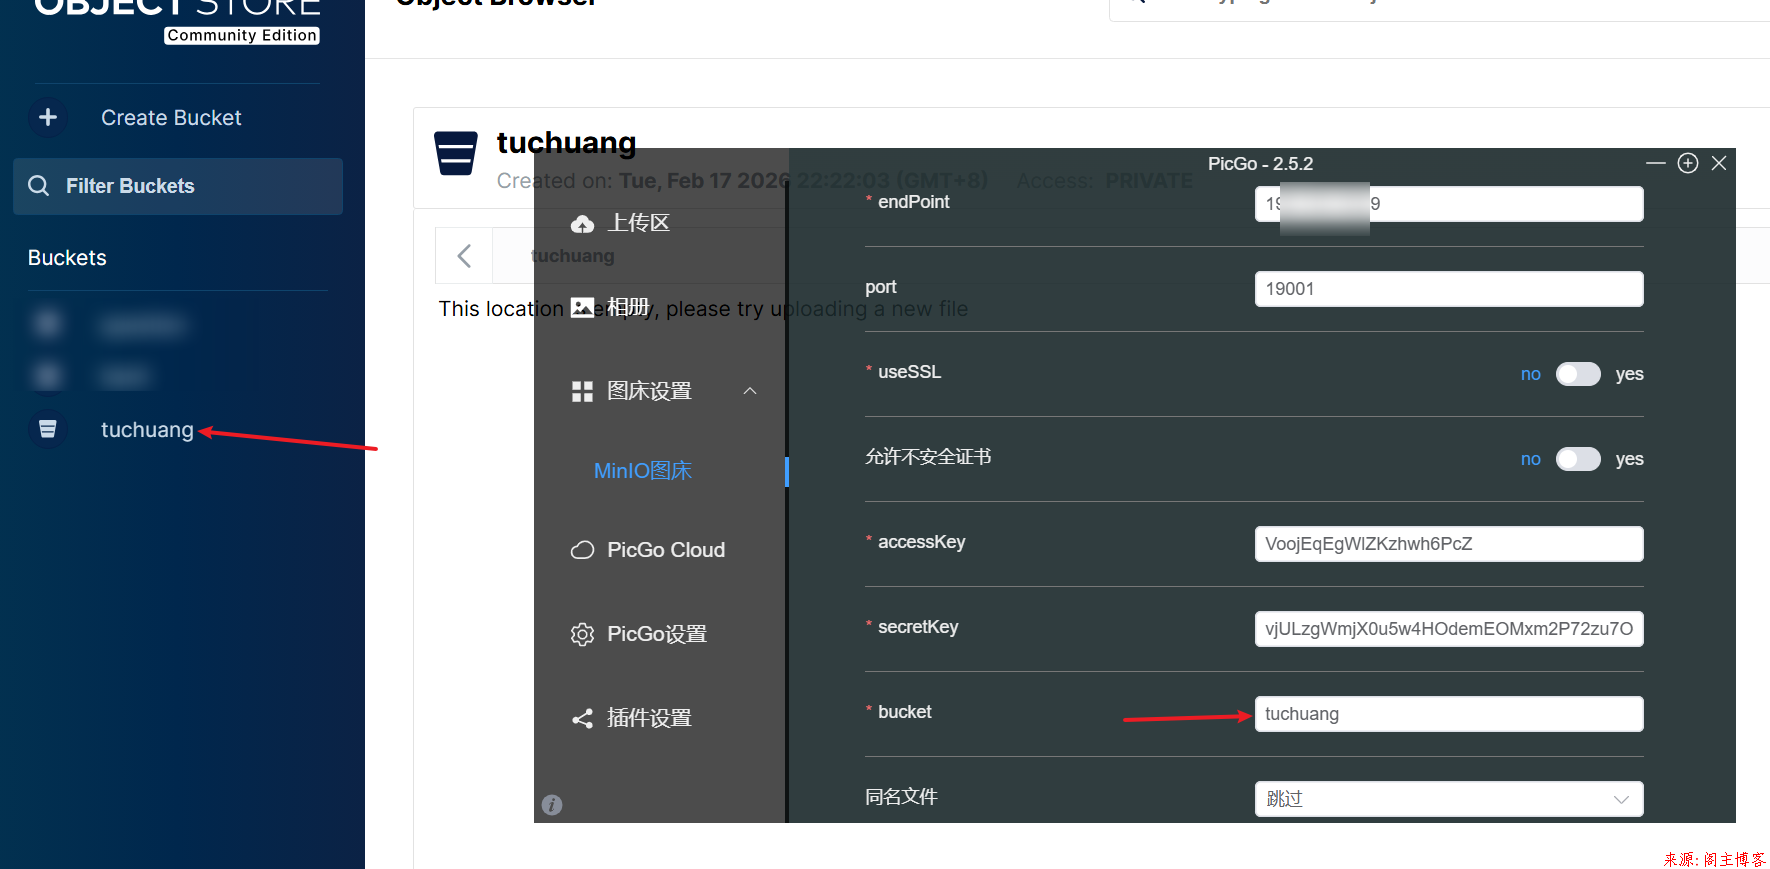Click the 同名文件 dropdown arrow
1770x869 pixels.
[1621, 799]
